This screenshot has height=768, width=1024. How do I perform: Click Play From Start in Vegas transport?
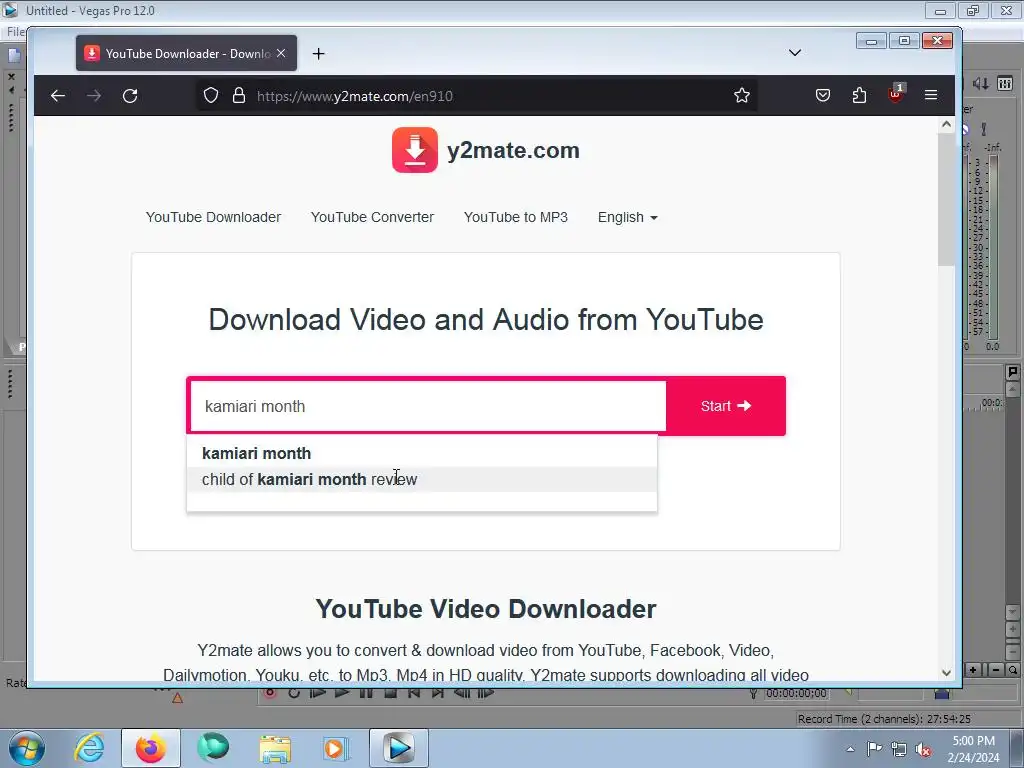coord(318,693)
